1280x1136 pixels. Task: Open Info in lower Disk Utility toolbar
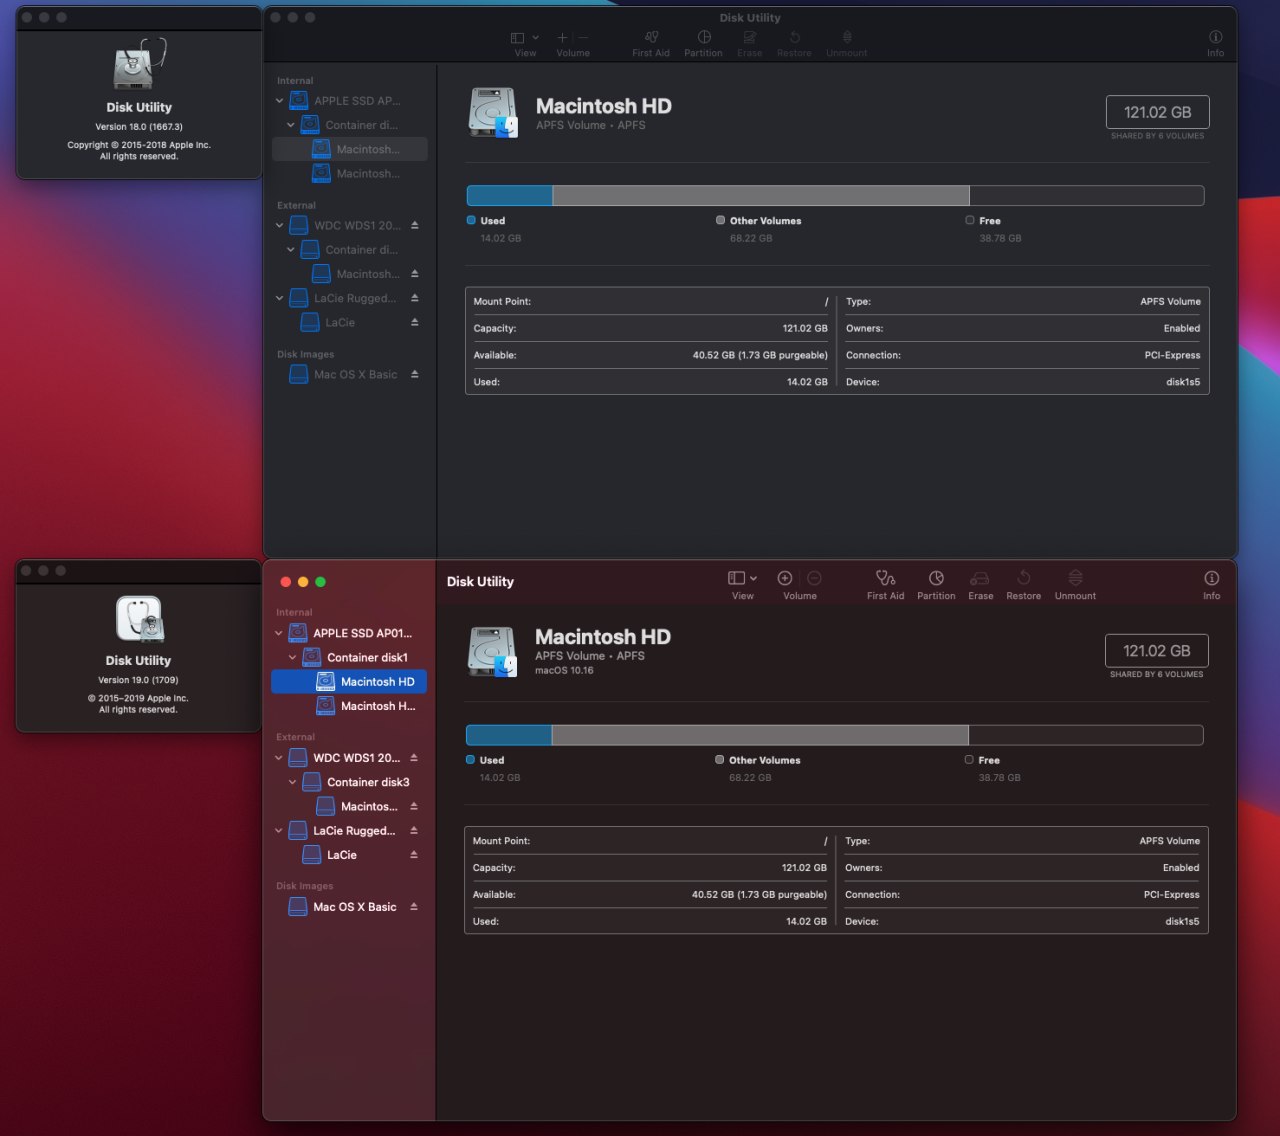tap(1211, 578)
